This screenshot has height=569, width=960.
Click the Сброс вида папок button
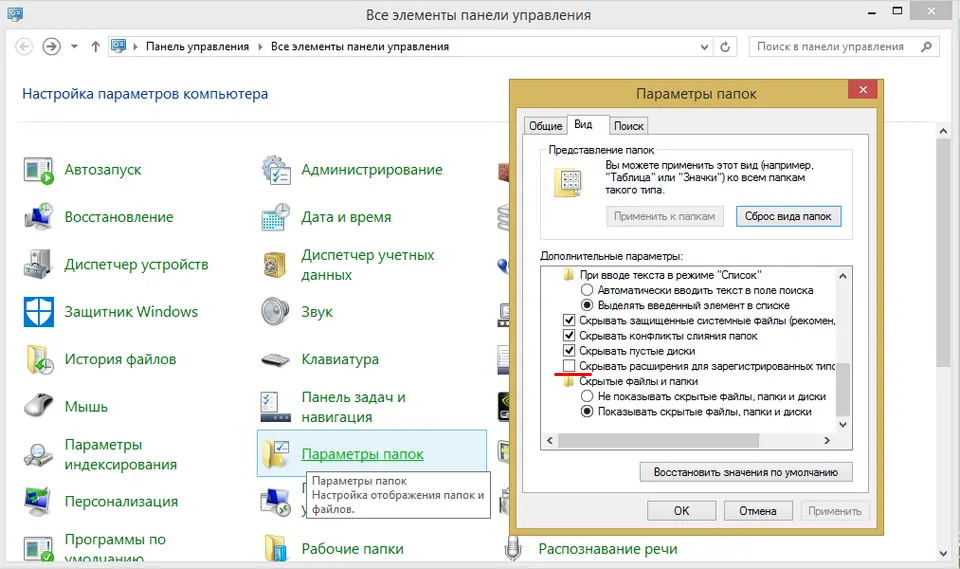tap(788, 216)
